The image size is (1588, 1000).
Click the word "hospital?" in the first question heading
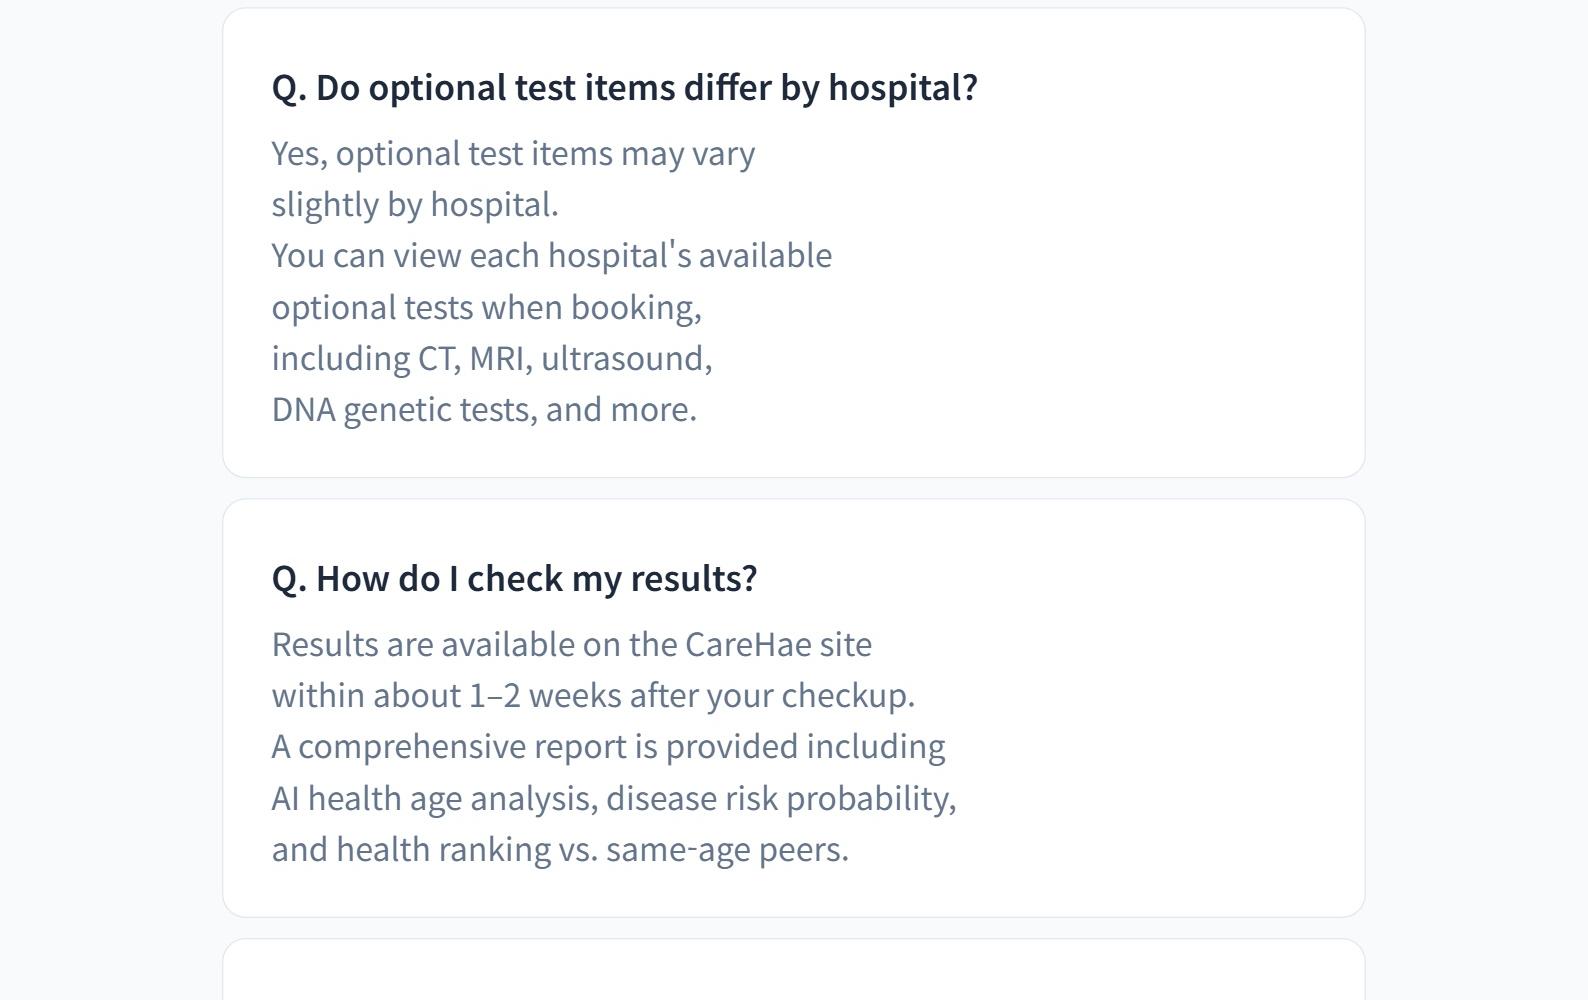tap(903, 88)
